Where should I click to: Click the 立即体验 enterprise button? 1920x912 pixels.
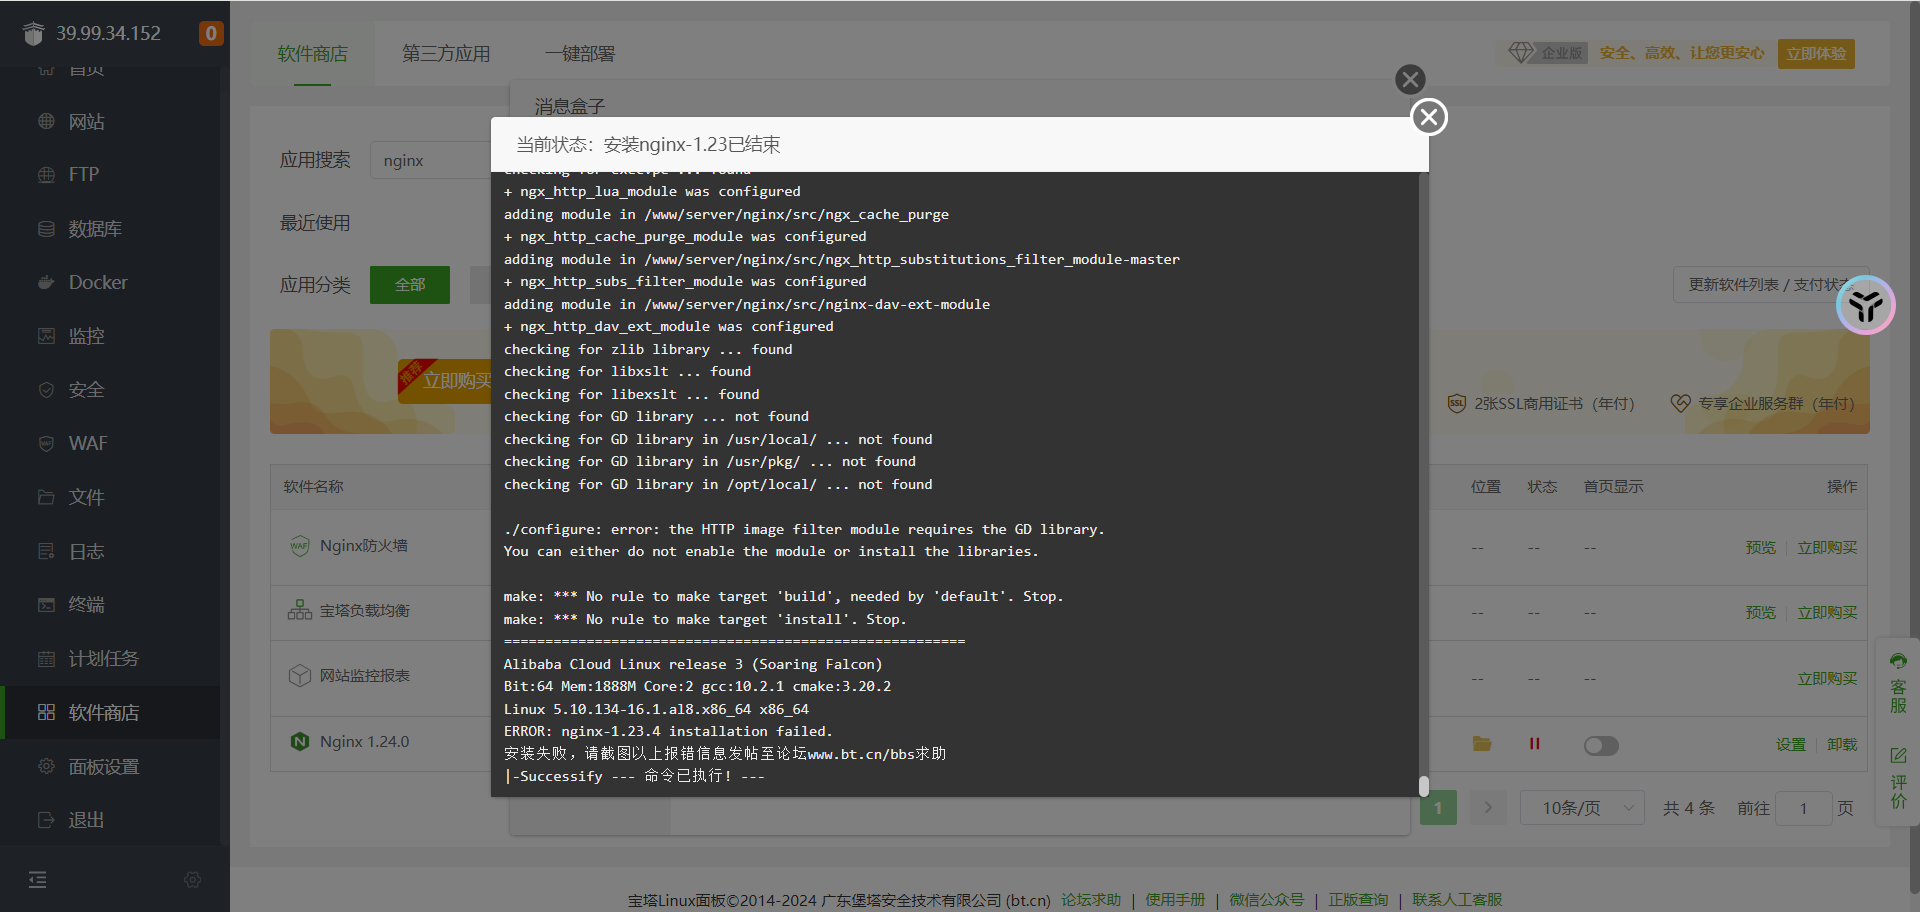pyautogui.click(x=1816, y=54)
